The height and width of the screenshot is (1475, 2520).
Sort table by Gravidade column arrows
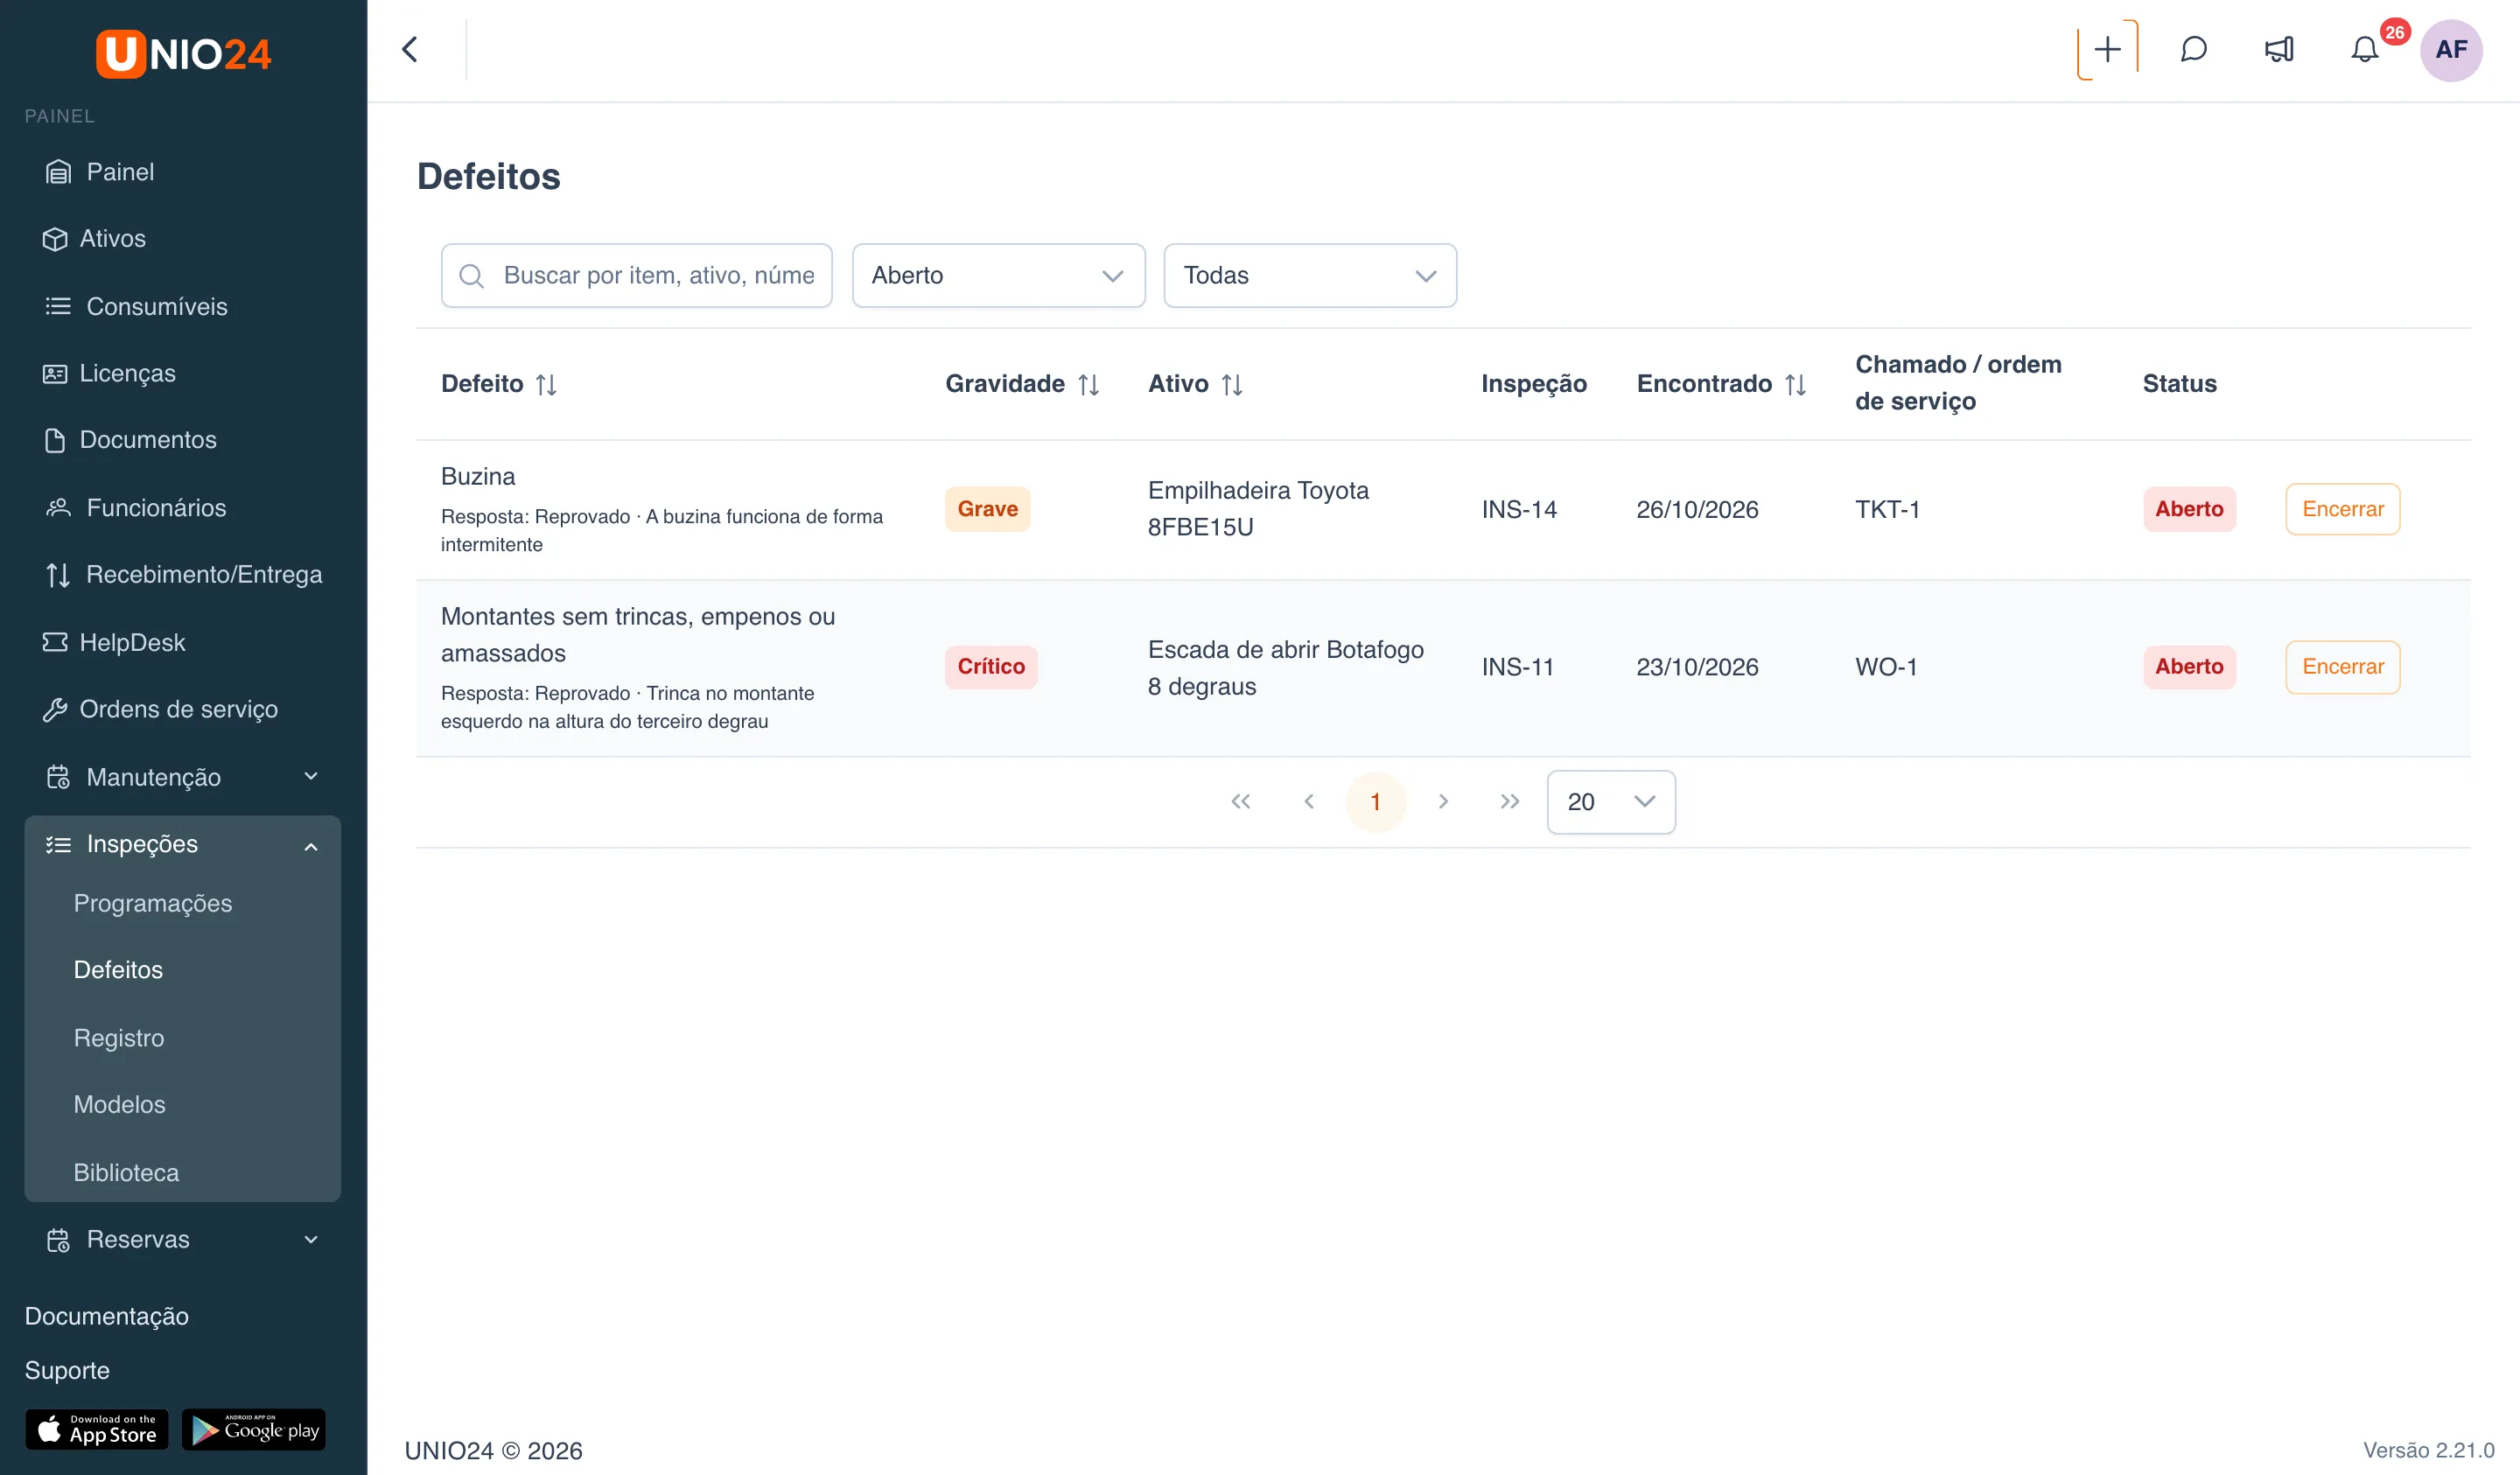tap(1089, 384)
